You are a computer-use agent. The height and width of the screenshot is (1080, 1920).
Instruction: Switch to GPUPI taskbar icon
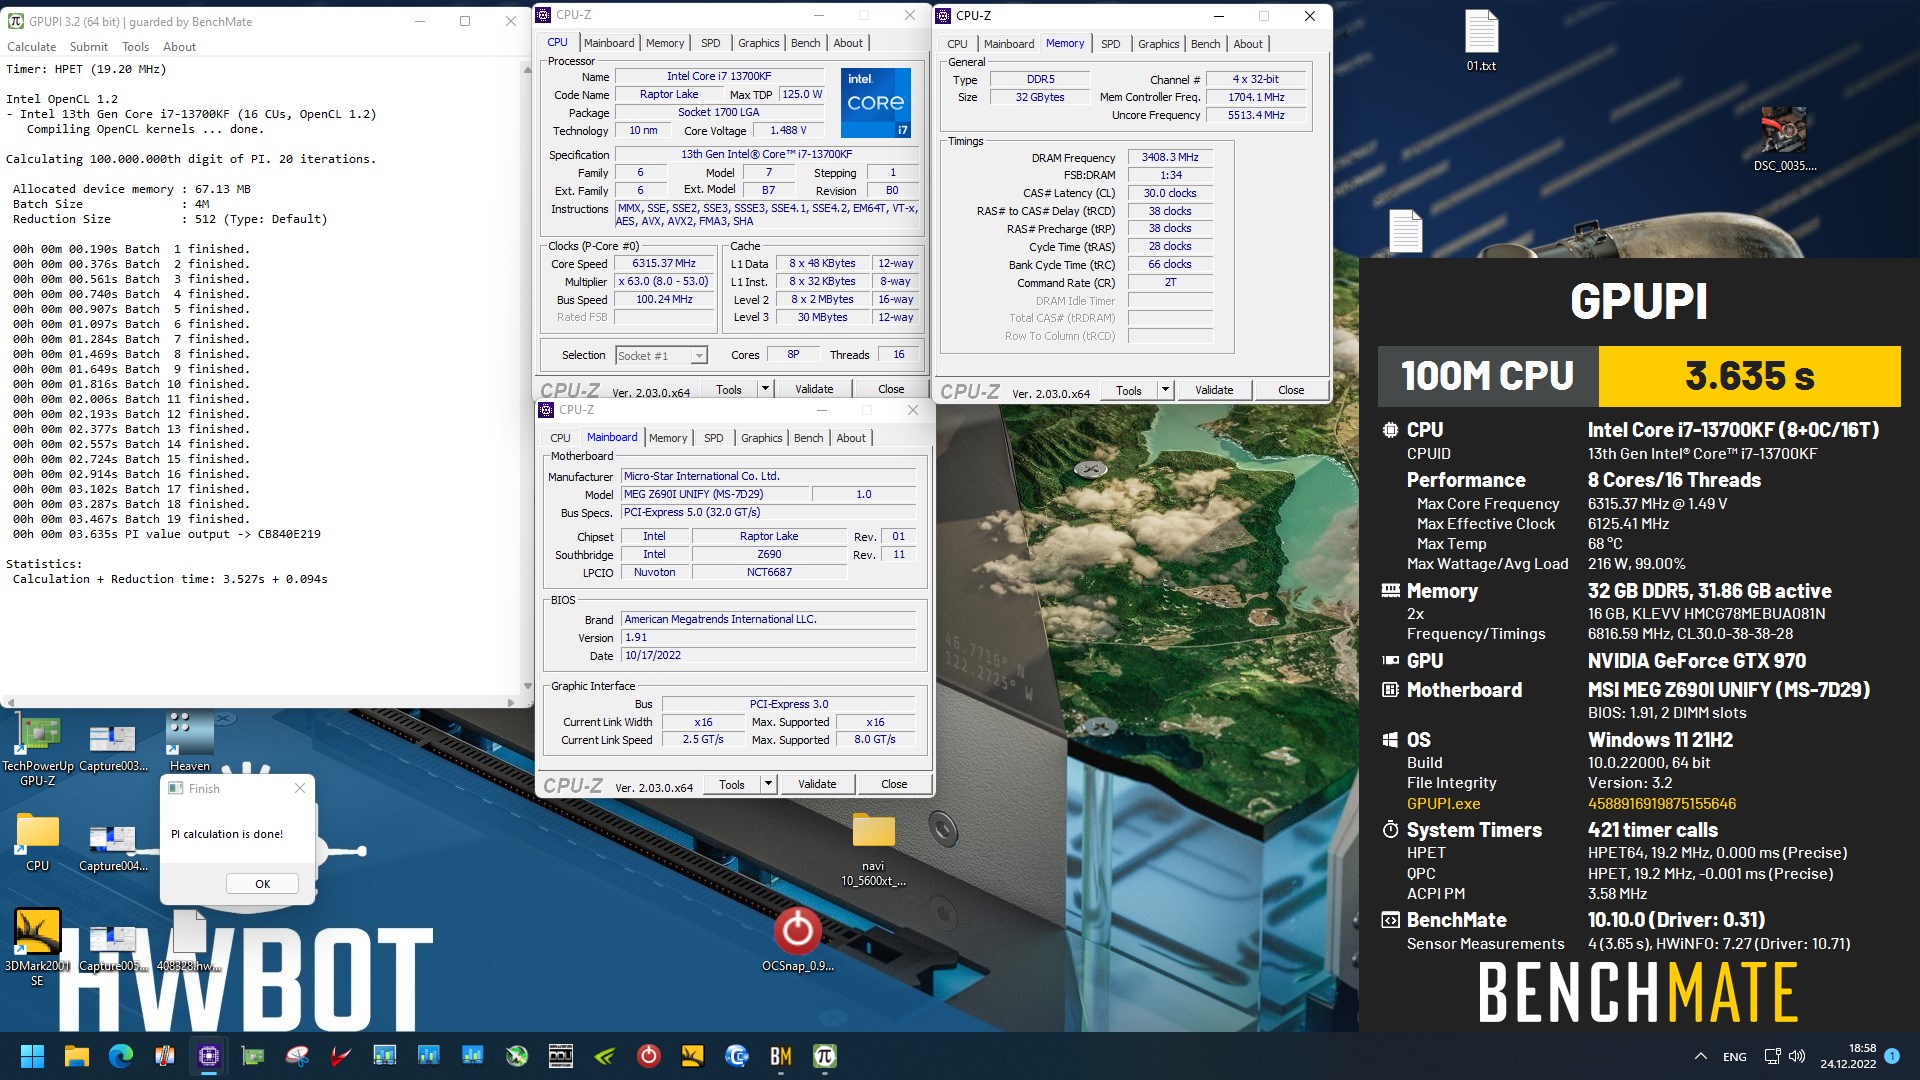(825, 1056)
